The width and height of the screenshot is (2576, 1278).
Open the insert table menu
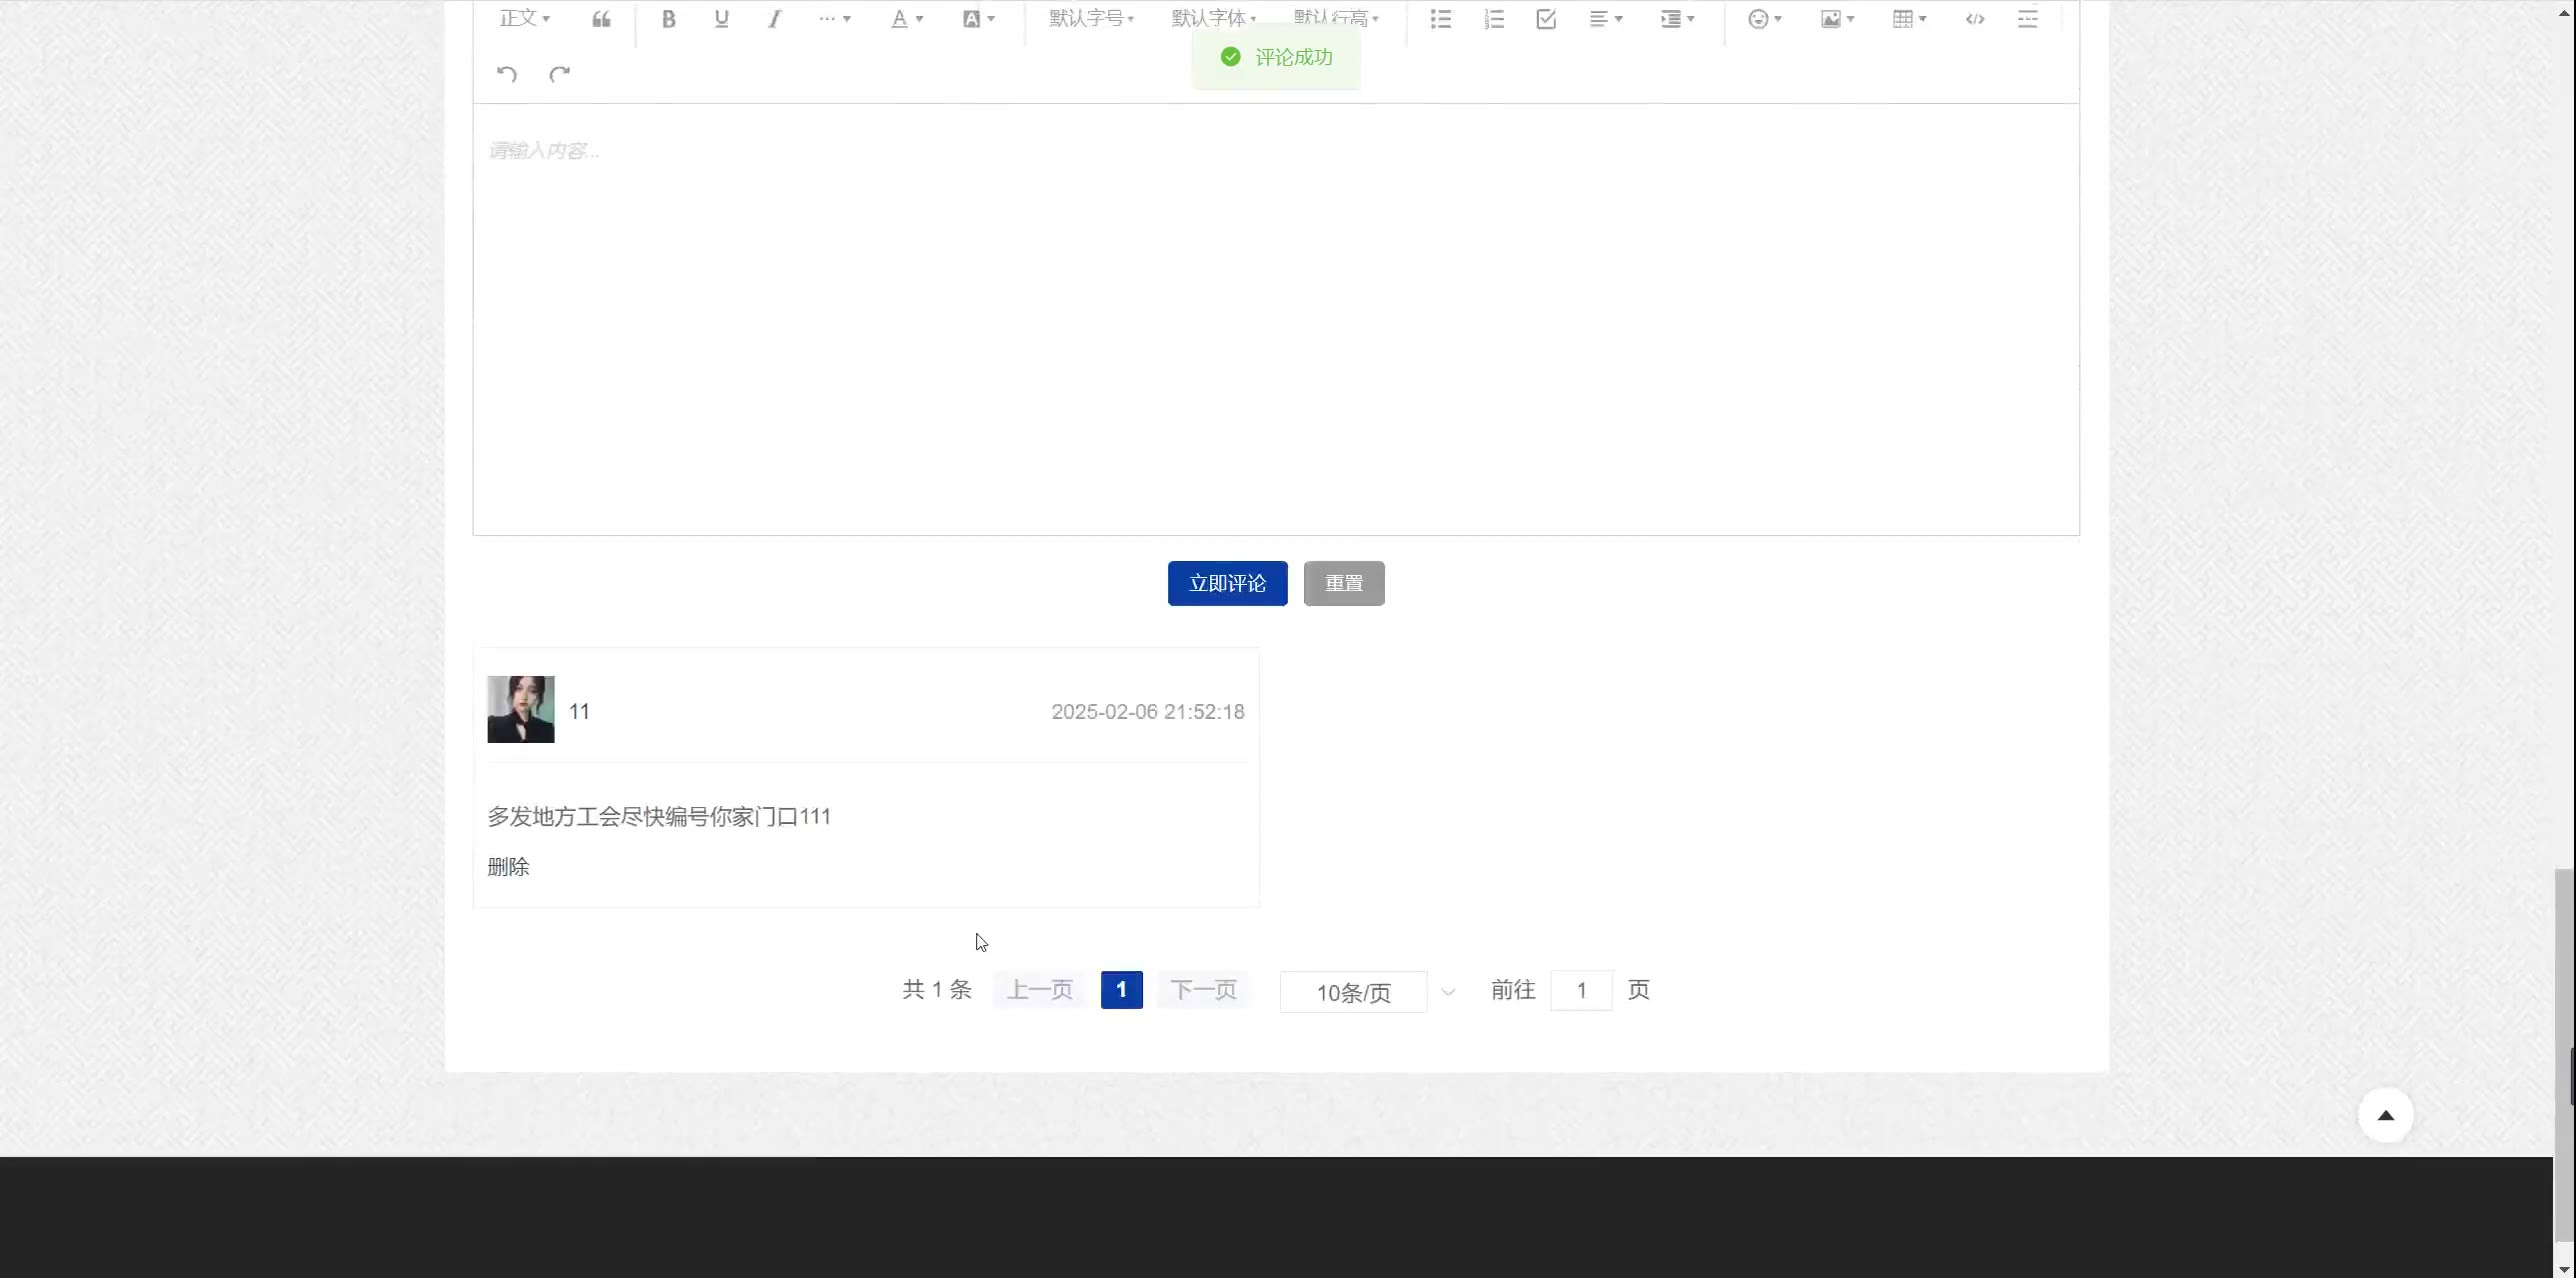(1909, 19)
